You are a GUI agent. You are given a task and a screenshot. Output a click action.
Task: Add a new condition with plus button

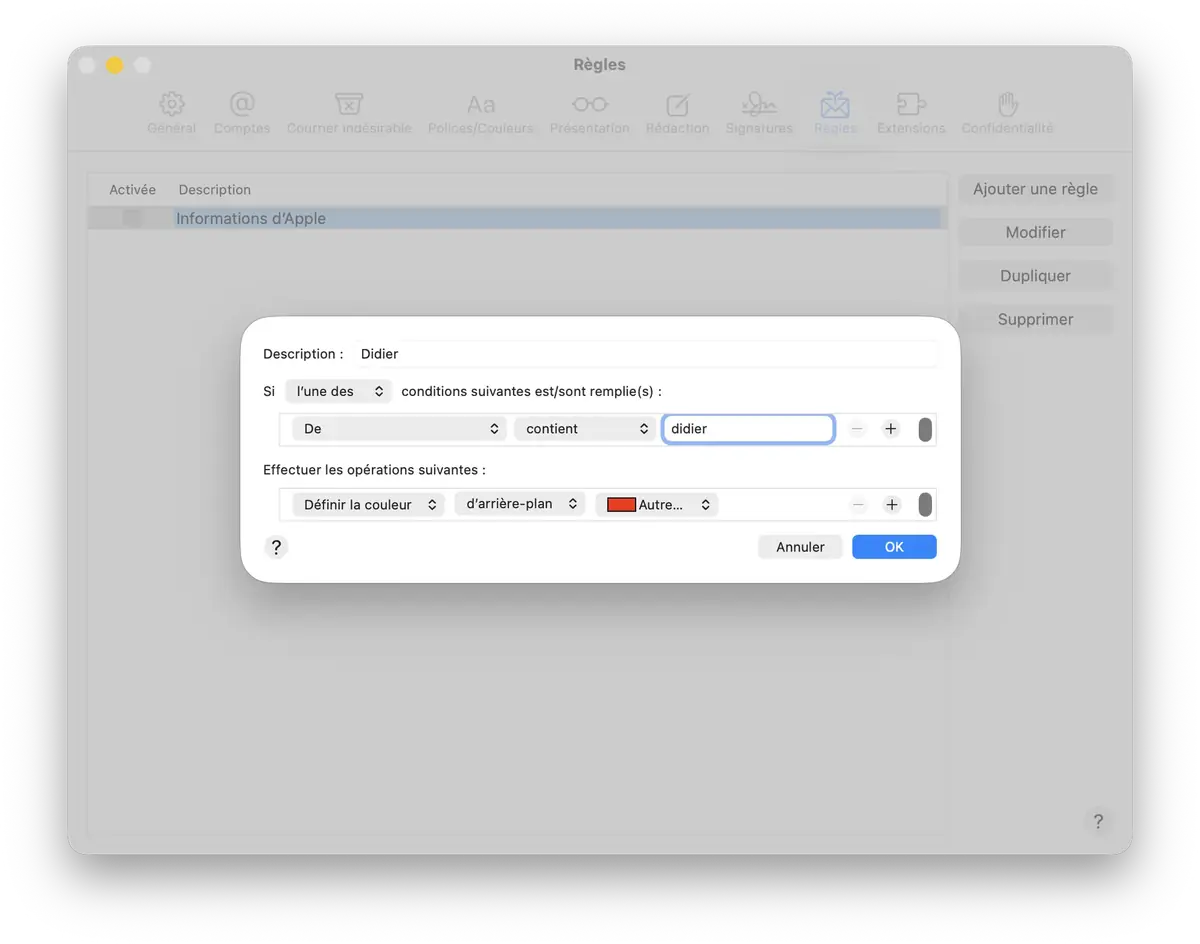[890, 428]
